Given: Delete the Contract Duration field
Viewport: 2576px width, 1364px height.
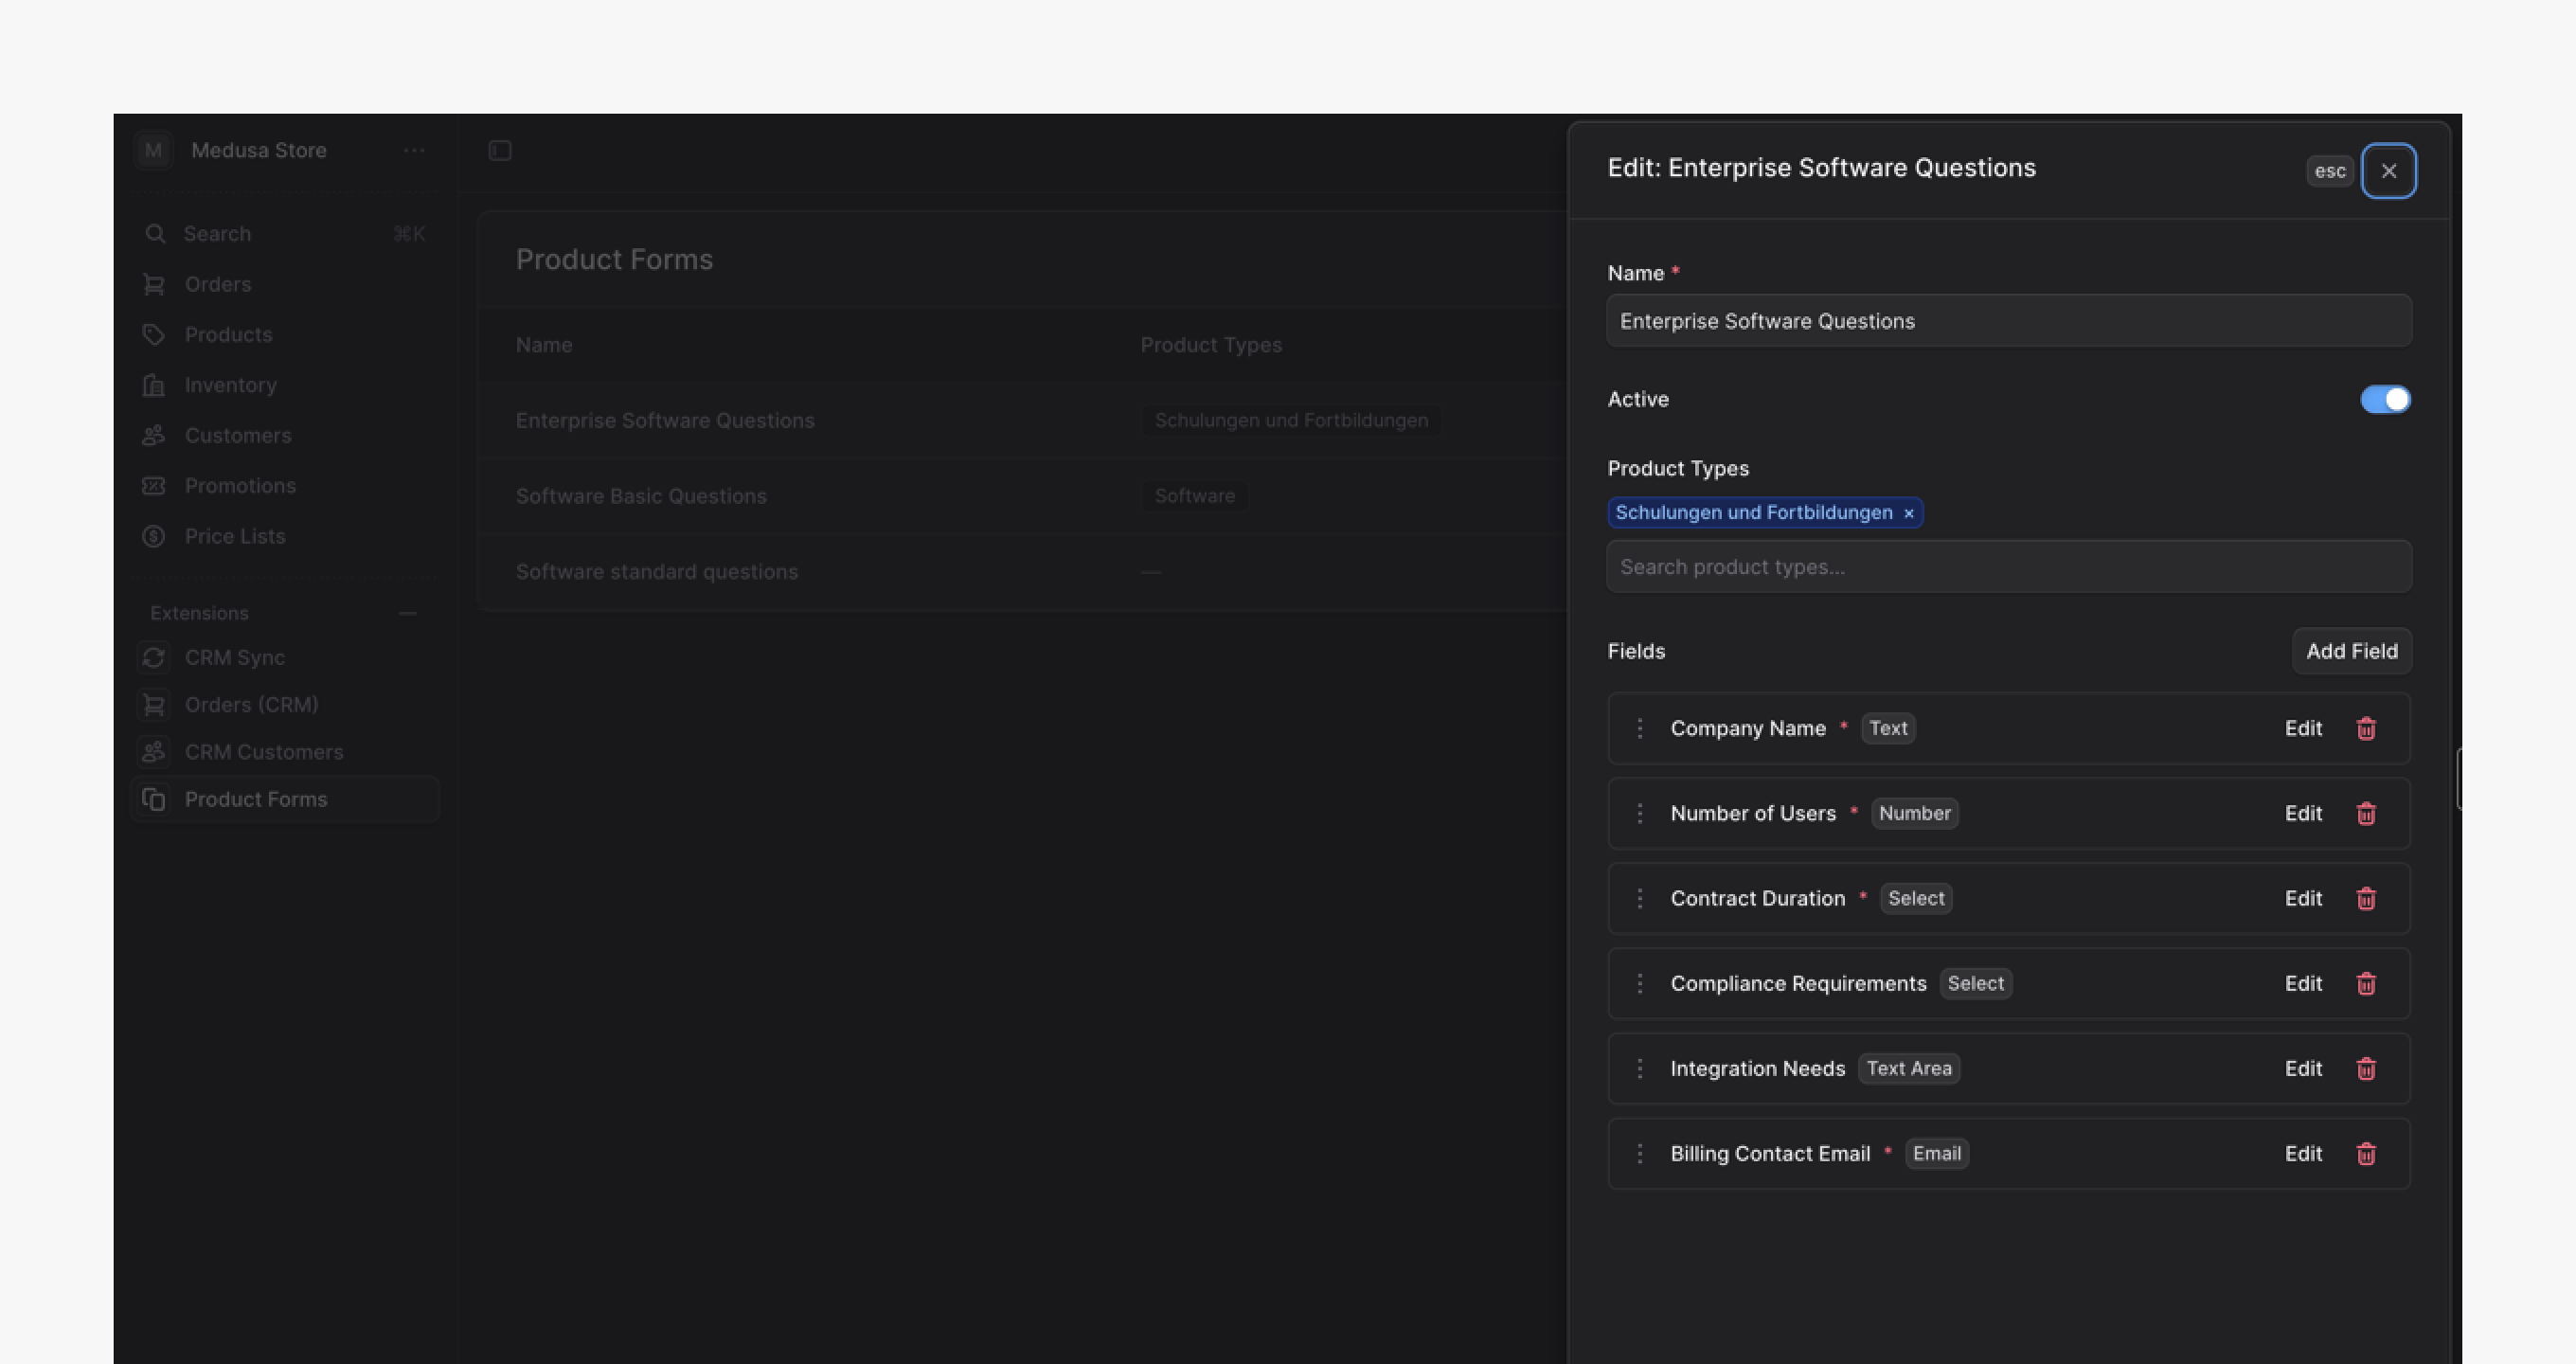Looking at the screenshot, I should (2366, 898).
